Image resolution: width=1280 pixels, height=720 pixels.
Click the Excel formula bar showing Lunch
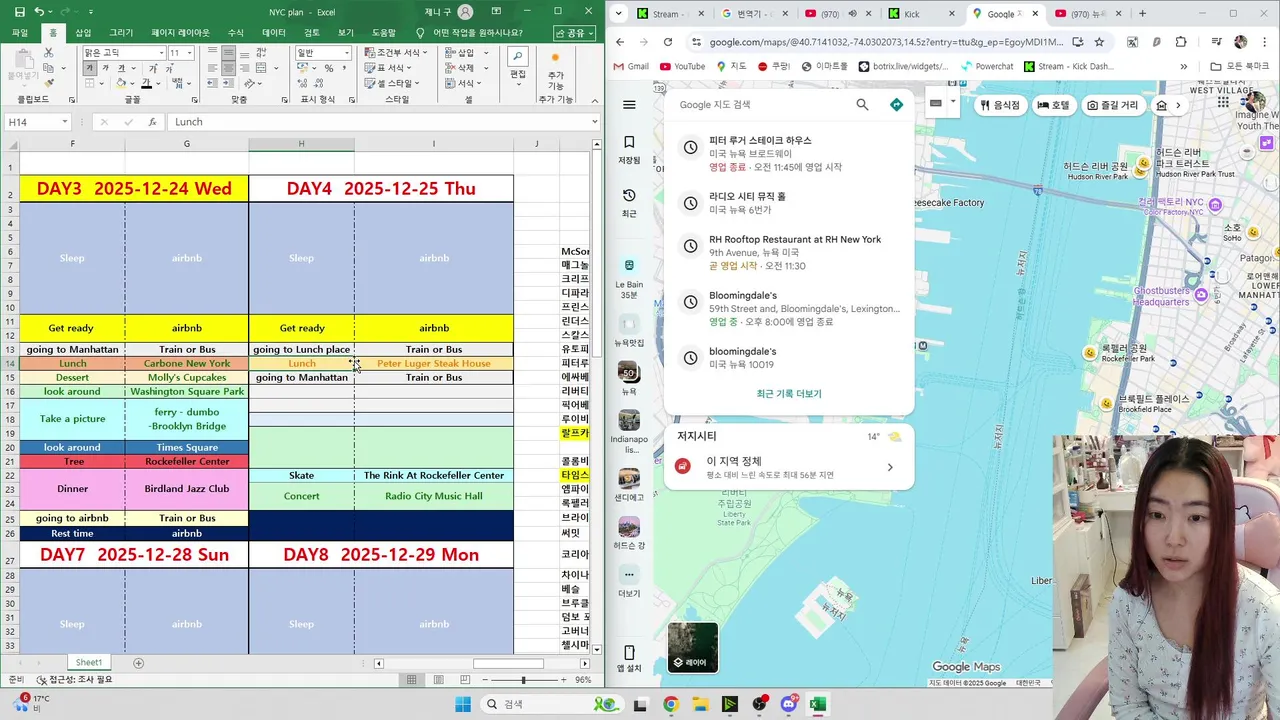(383, 122)
